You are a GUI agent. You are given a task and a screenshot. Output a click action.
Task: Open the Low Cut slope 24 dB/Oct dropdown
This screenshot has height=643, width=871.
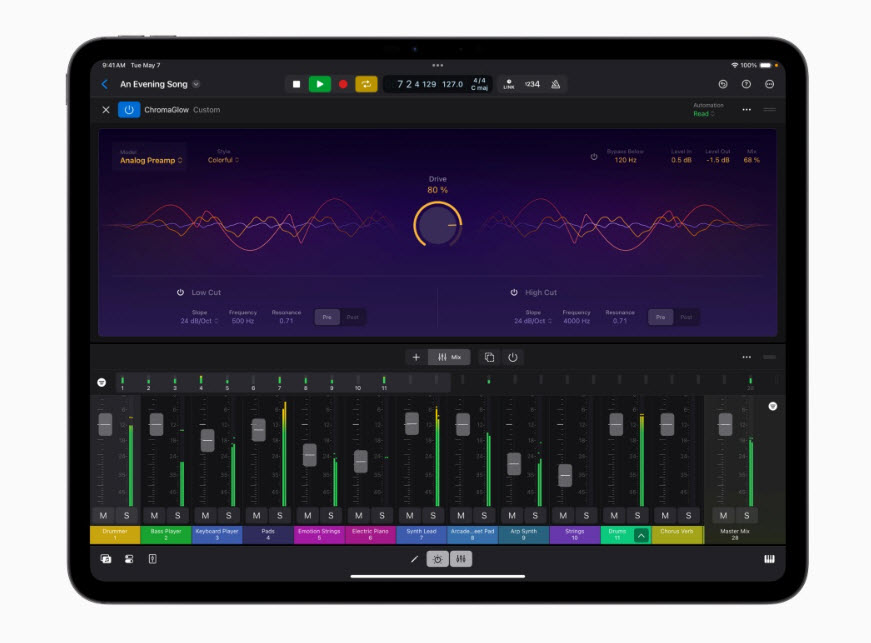click(199, 321)
